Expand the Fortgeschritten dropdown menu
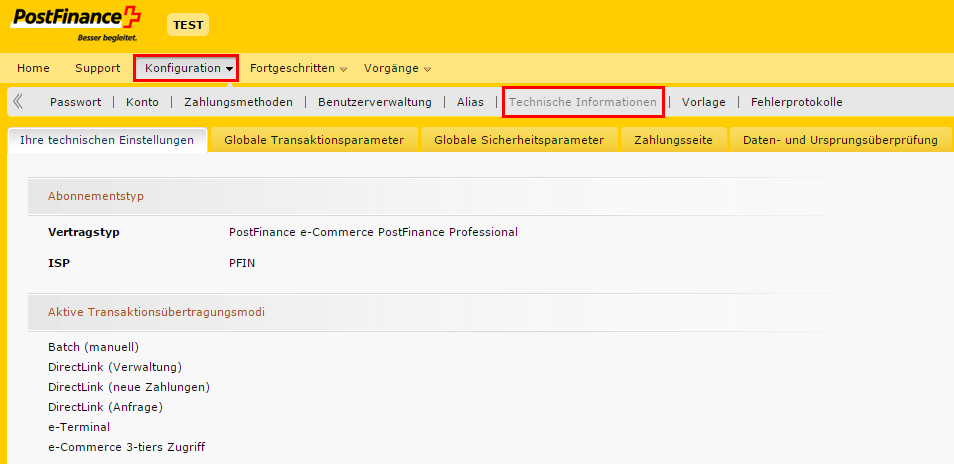The width and height of the screenshot is (954, 464). tap(297, 68)
